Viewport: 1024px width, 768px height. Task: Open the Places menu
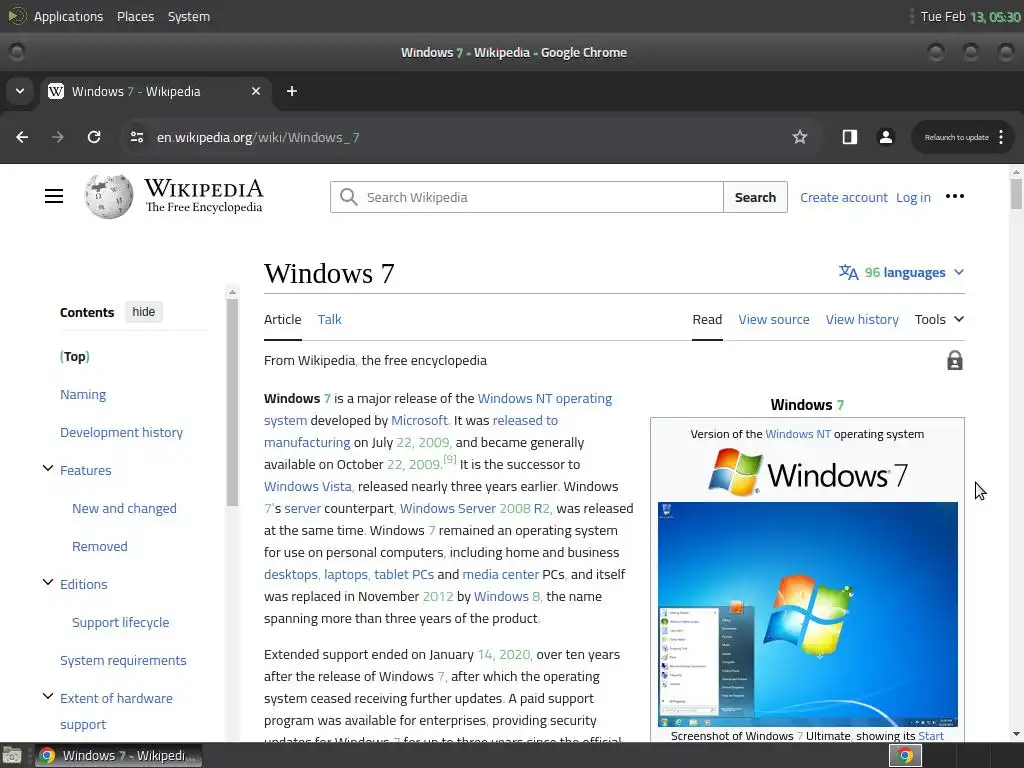(135, 16)
